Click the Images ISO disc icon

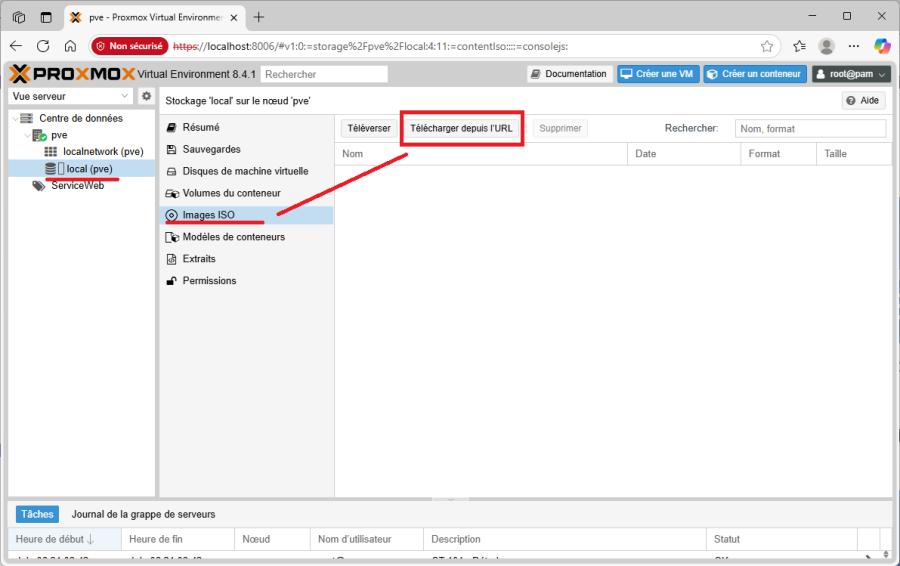point(171,215)
